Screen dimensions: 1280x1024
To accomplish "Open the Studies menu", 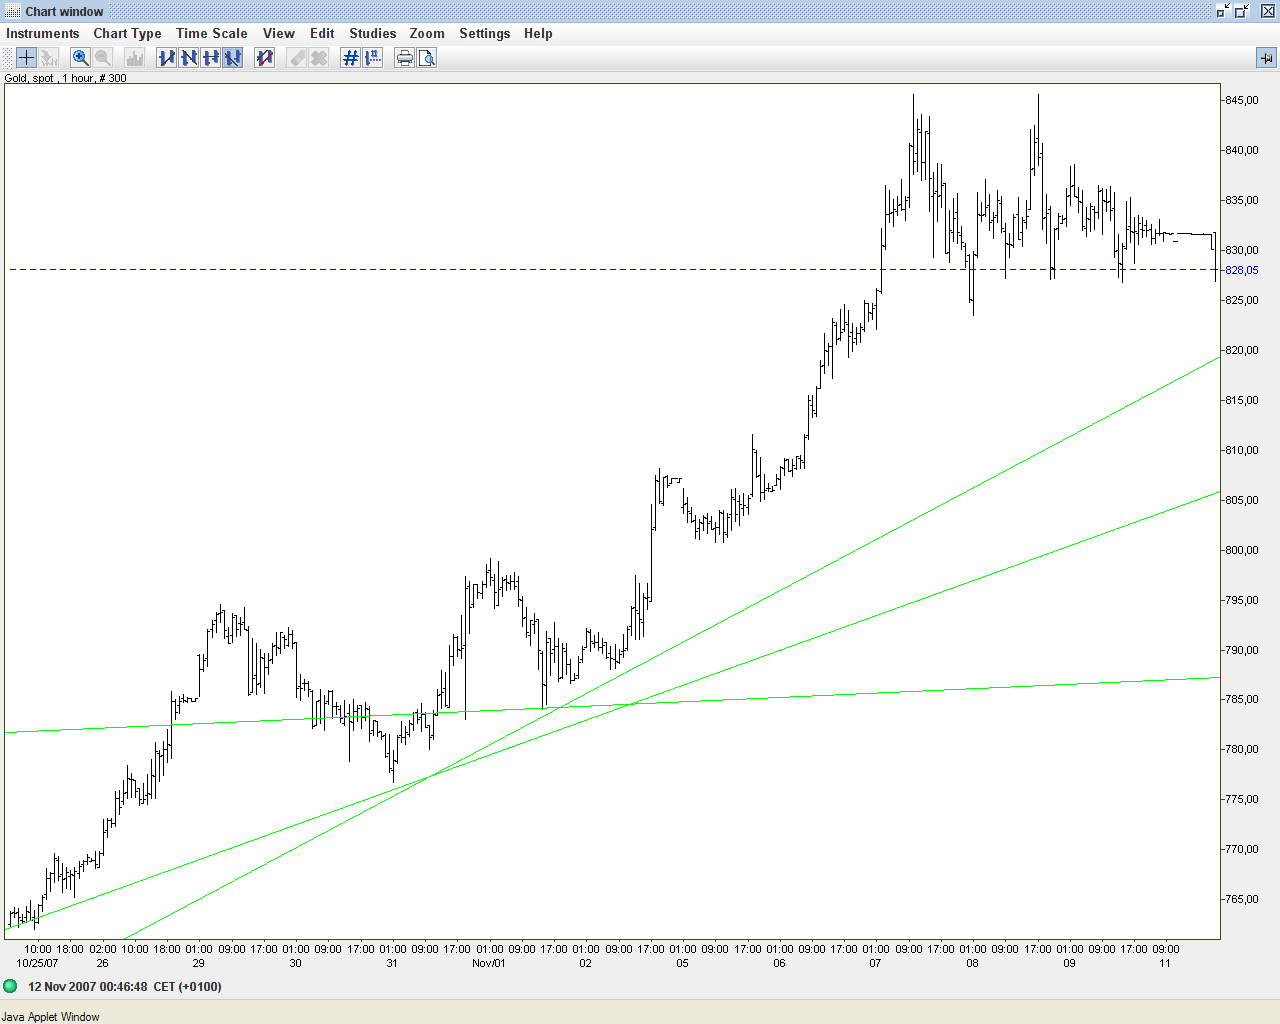I will pos(373,33).
